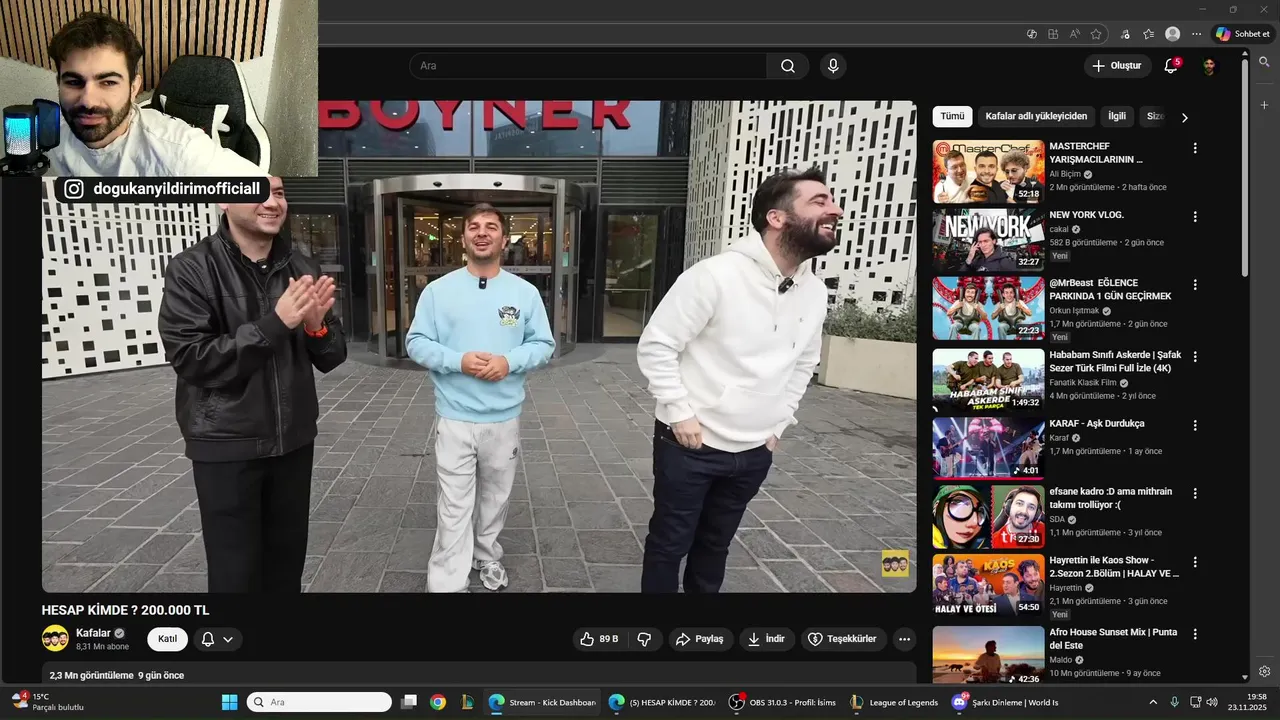The height and width of the screenshot is (720, 1280).
Task: Open Edge sidebar settings gear
Action: coord(1264,671)
